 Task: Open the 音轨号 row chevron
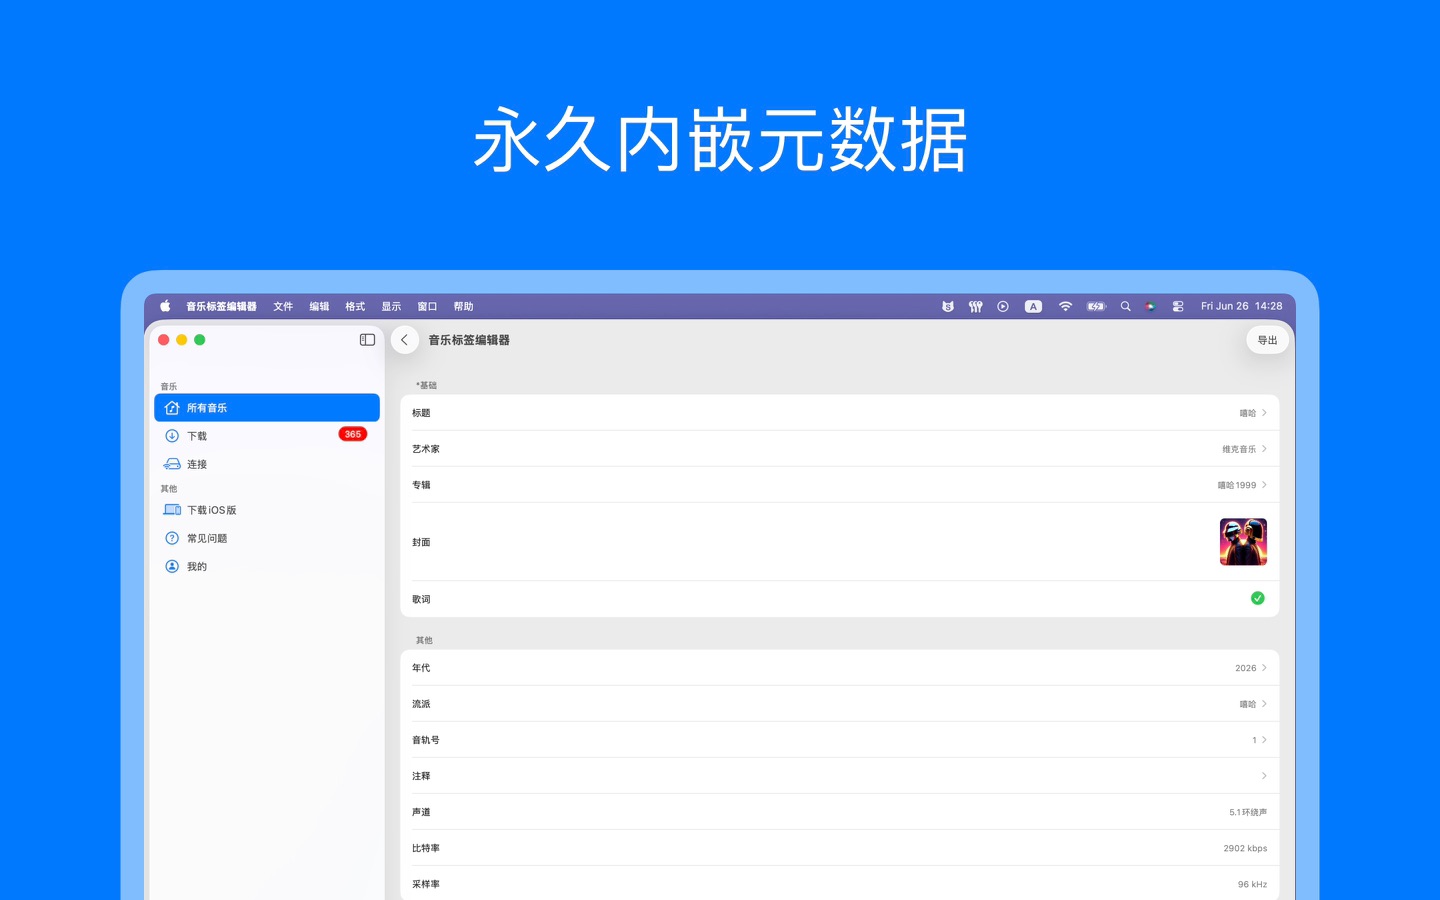1264,740
